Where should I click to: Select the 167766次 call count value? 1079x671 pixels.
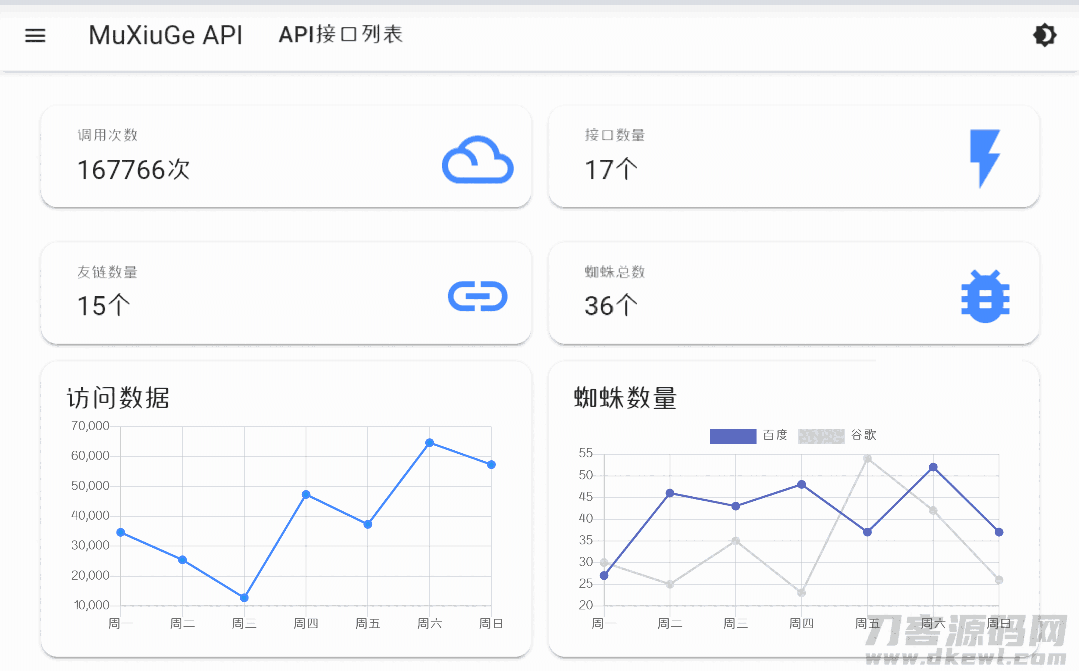[133, 170]
